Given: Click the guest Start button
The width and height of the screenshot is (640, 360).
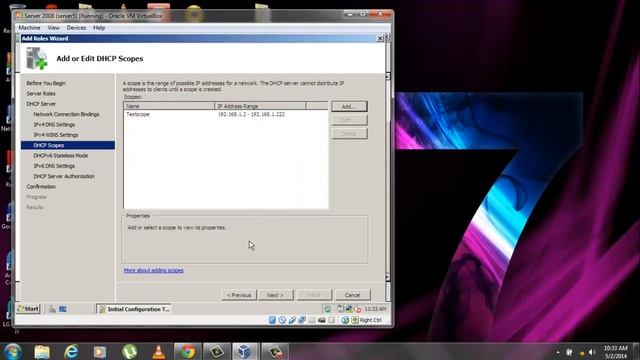Looking at the screenshot, I should (x=28, y=309).
